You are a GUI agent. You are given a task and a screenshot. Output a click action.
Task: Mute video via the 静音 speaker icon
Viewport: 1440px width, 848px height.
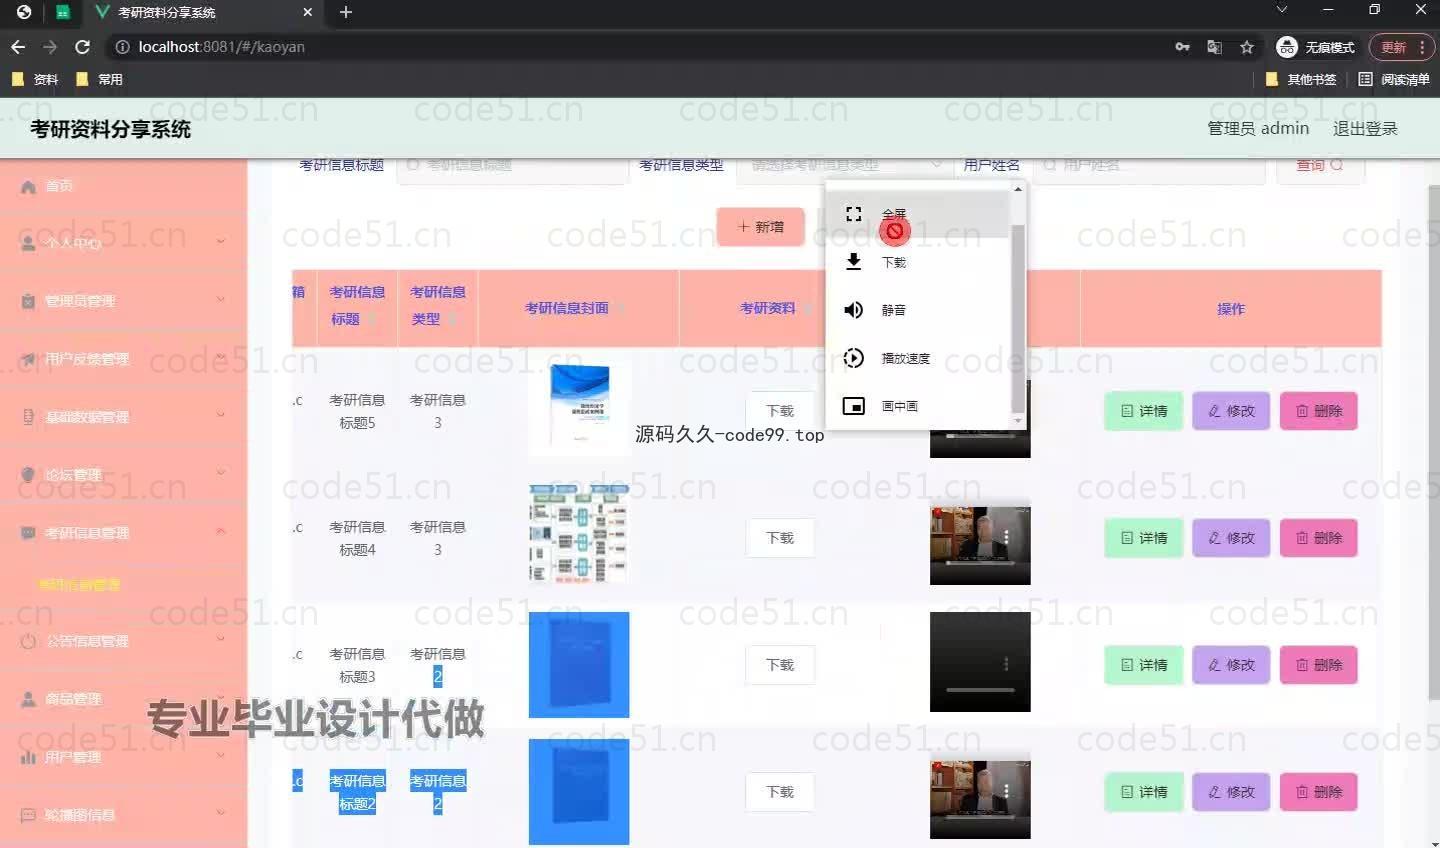[853, 310]
